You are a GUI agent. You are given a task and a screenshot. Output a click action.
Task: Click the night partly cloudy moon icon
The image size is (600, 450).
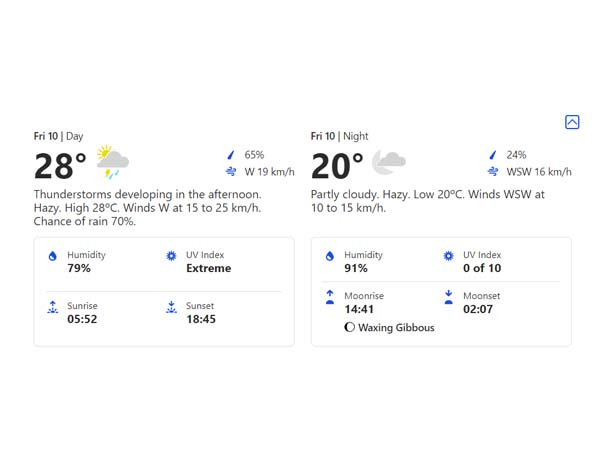click(388, 161)
